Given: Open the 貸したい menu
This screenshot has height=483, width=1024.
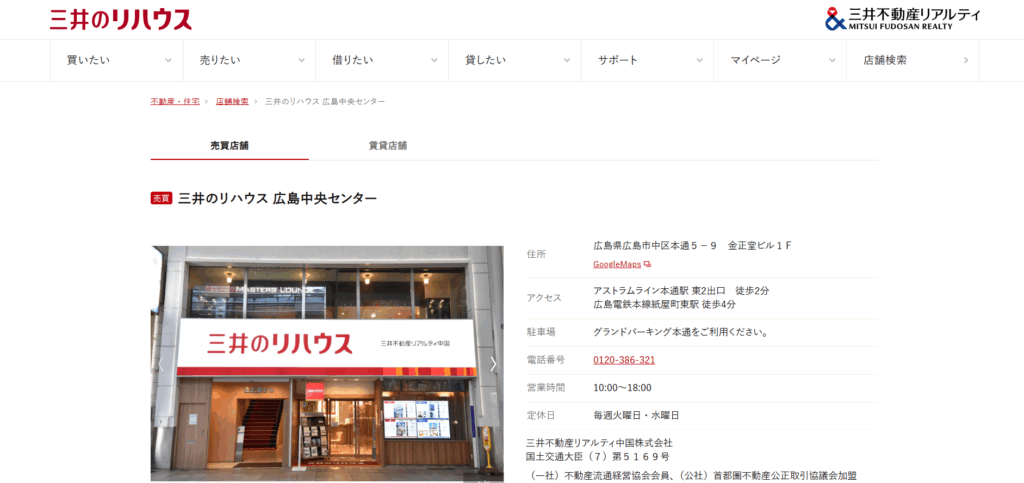Looking at the screenshot, I should pos(515,60).
